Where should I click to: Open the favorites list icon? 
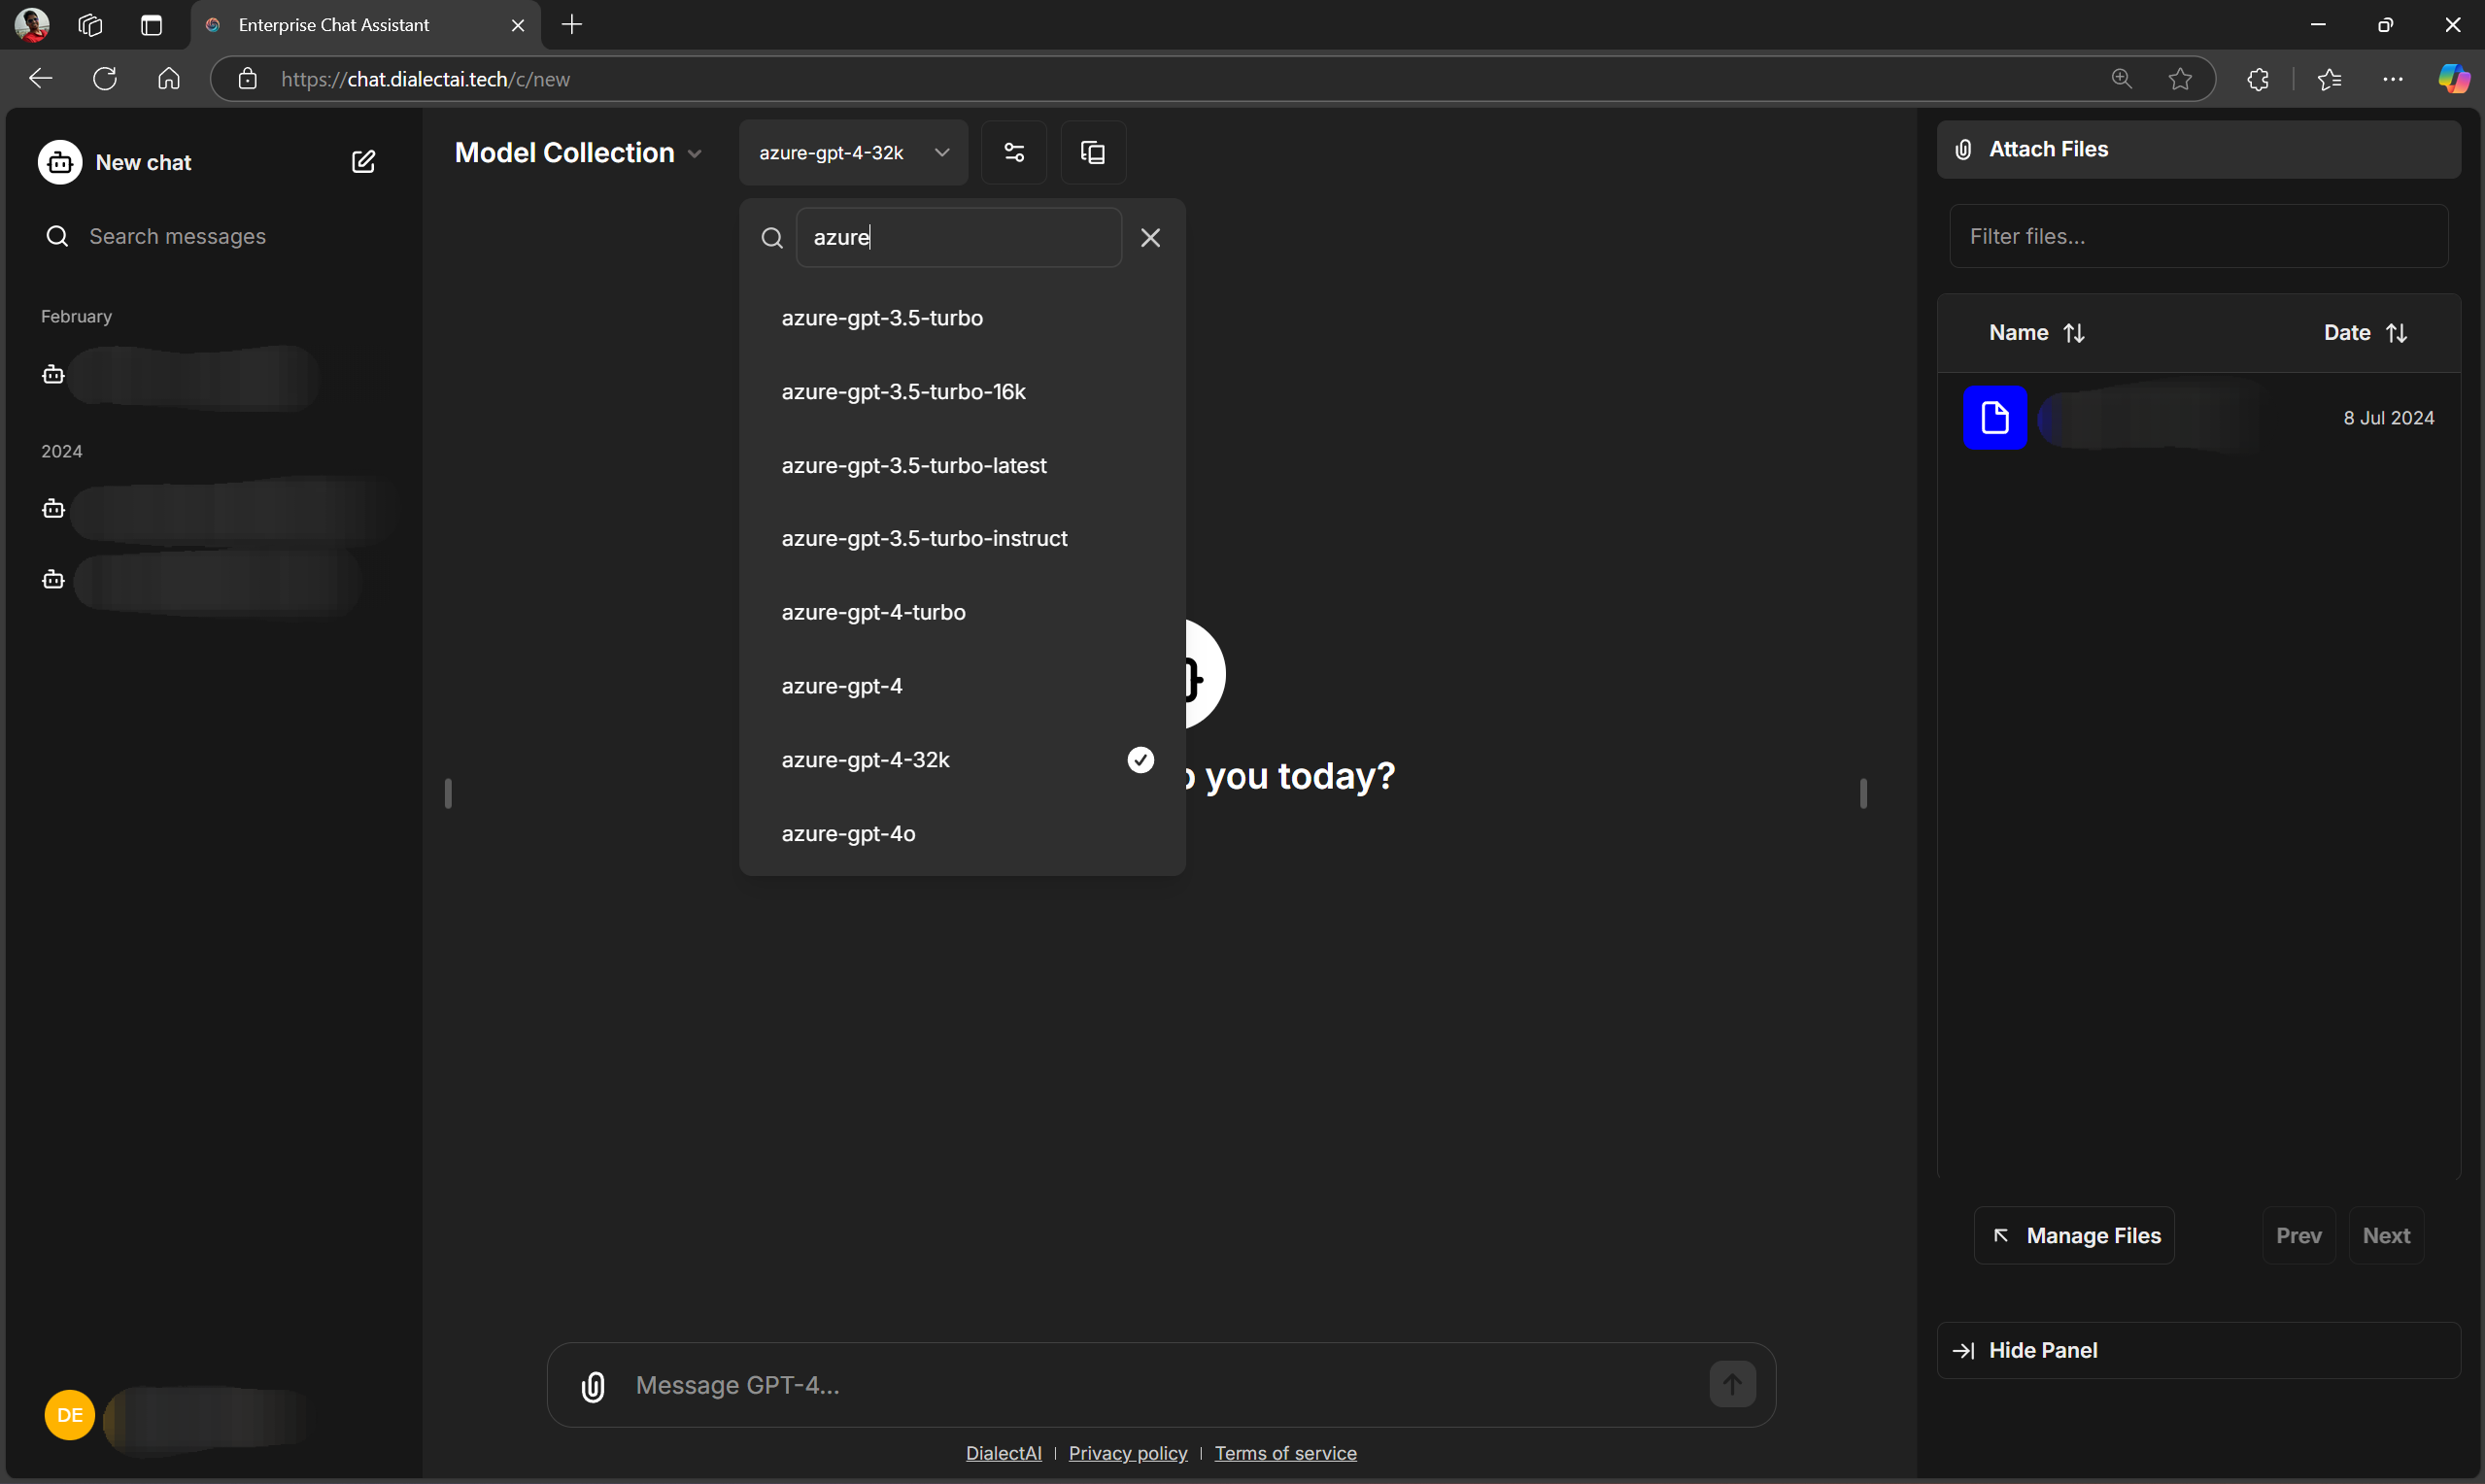pos(2330,79)
